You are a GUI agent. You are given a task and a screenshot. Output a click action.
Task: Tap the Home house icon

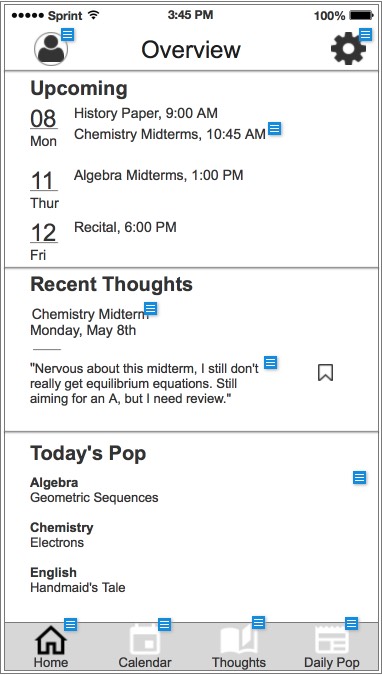tap(51, 641)
